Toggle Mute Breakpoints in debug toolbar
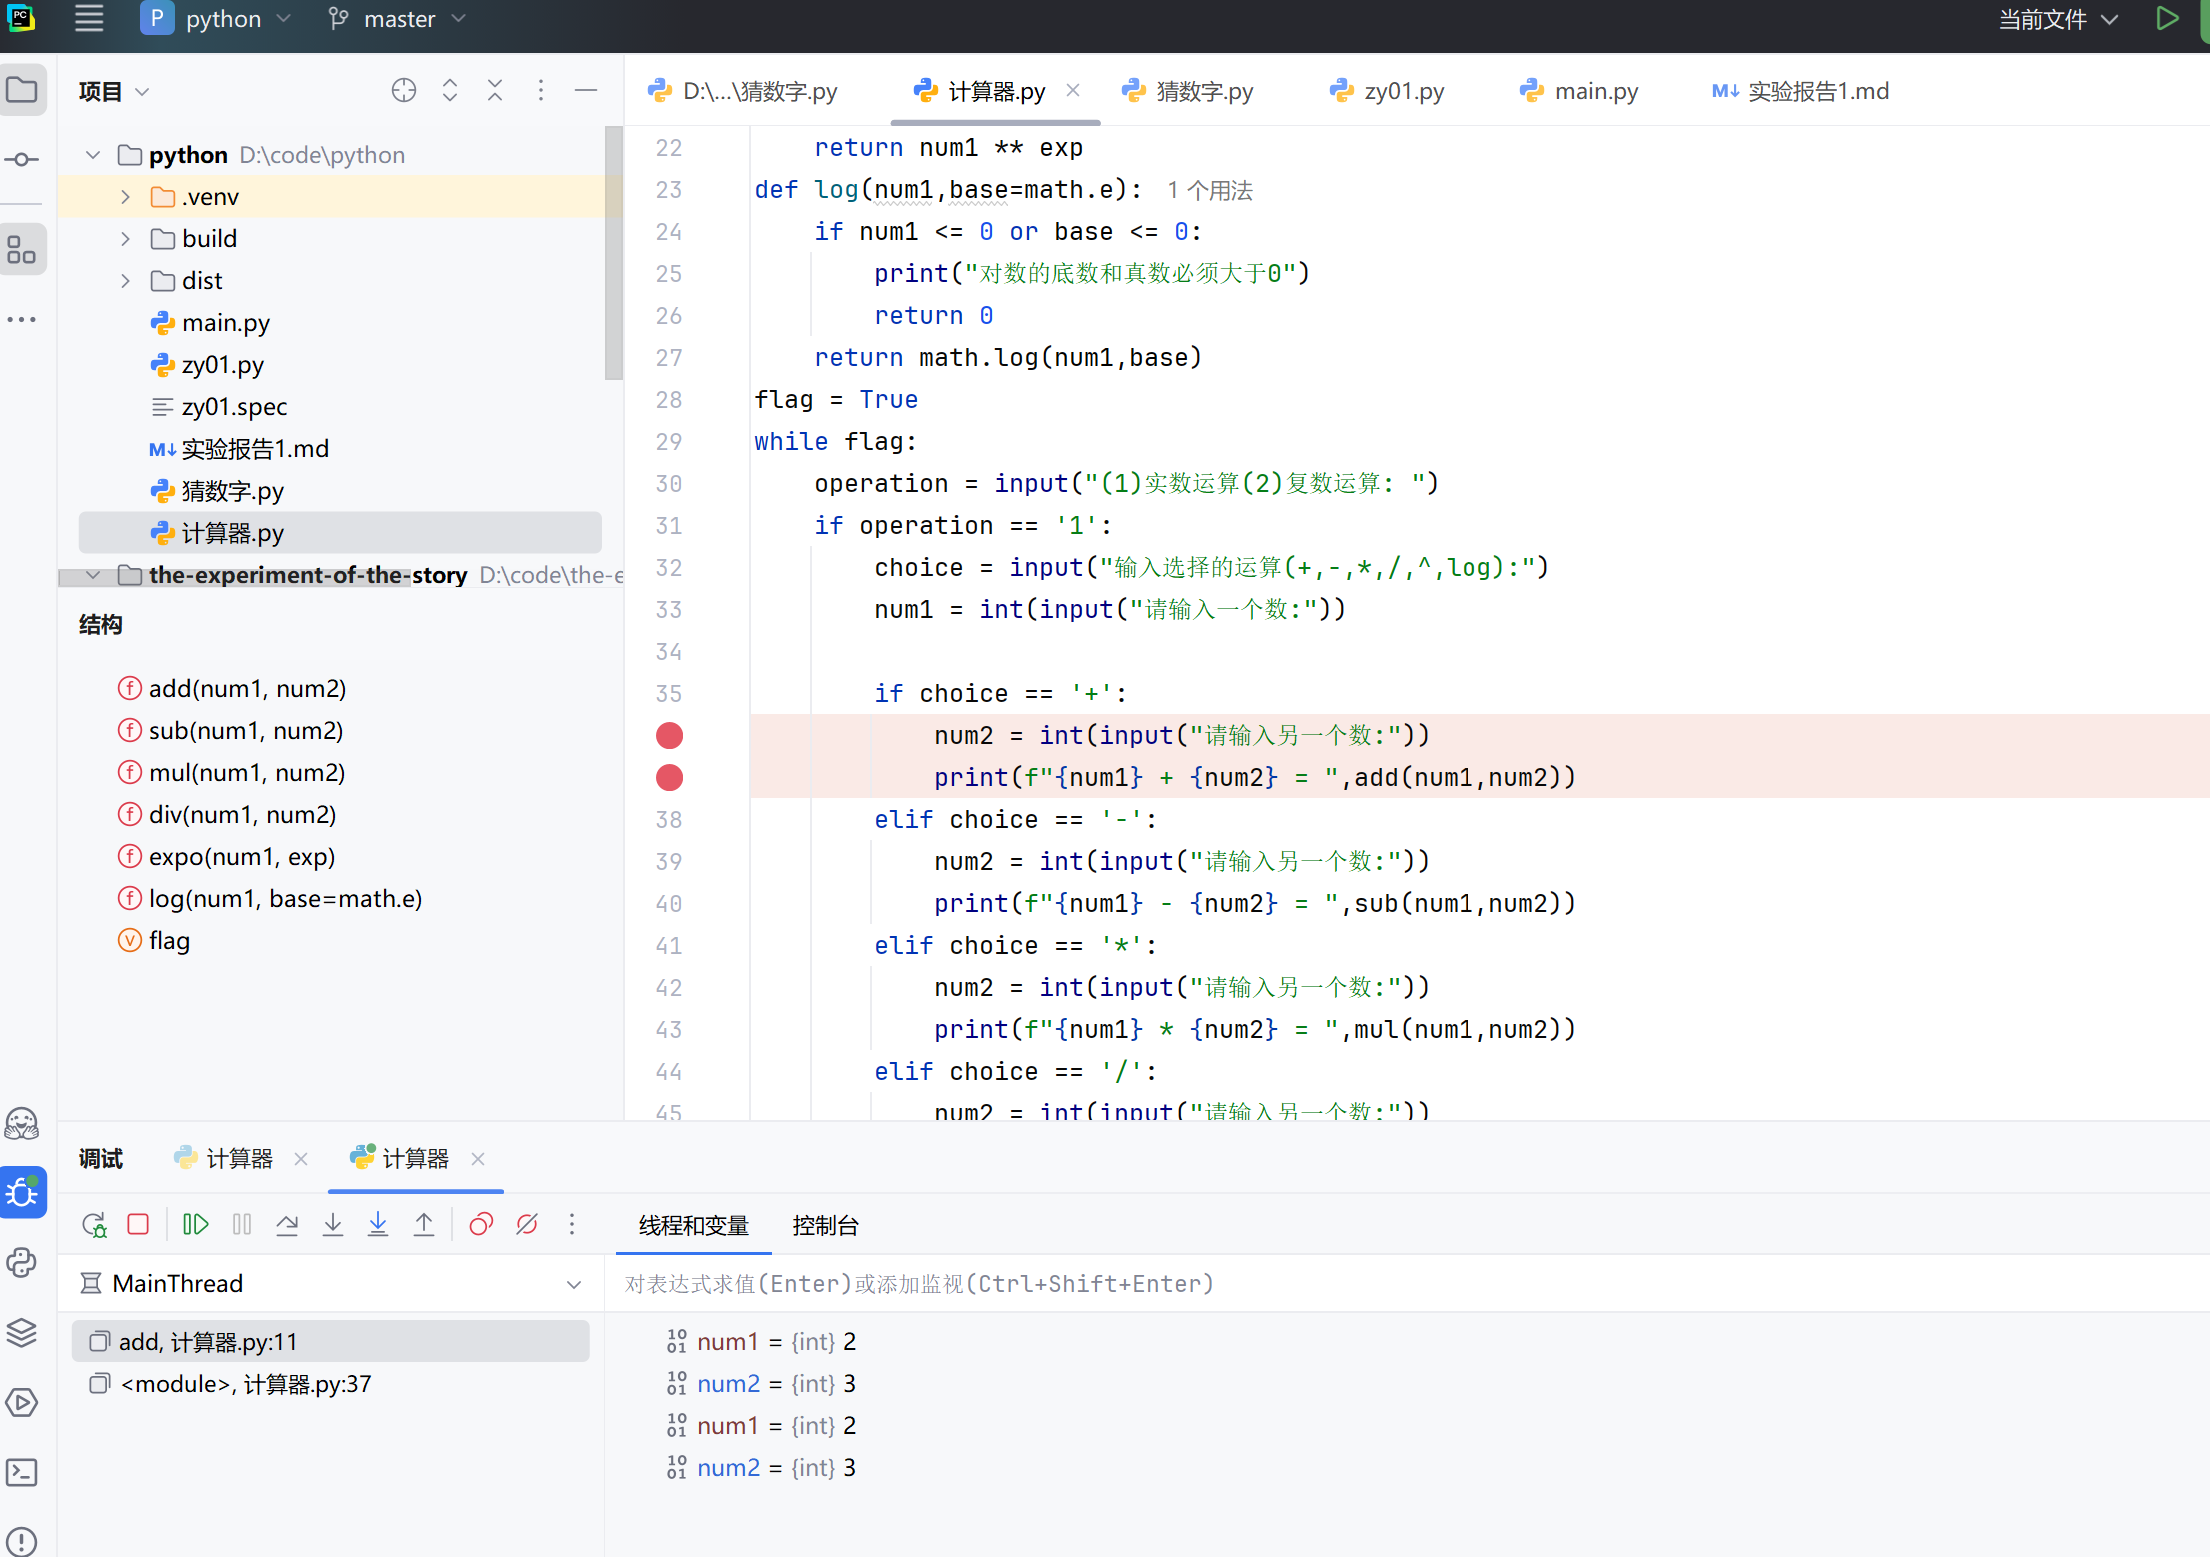The width and height of the screenshot is (2210, 1557). [x=527, y=1225]
